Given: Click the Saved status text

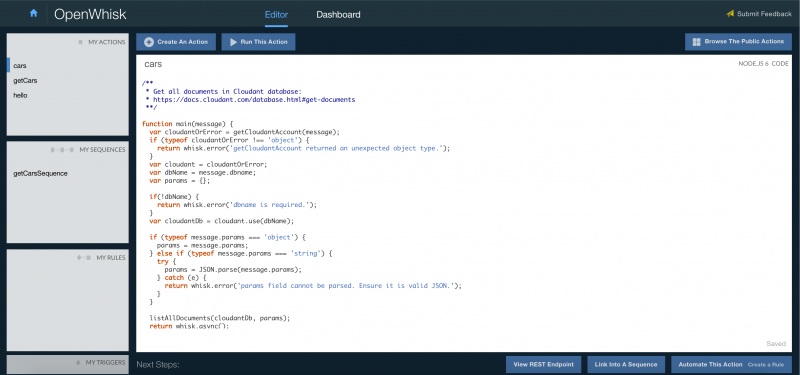Looking at the screenshot, I should pyautogui.click(x=776, y=344).
